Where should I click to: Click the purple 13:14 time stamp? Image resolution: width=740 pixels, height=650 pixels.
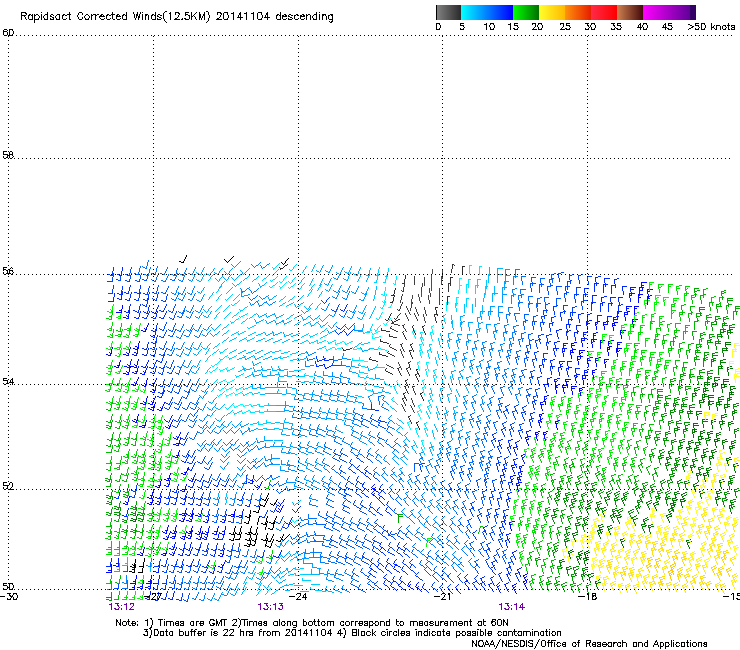coord(512,607)
